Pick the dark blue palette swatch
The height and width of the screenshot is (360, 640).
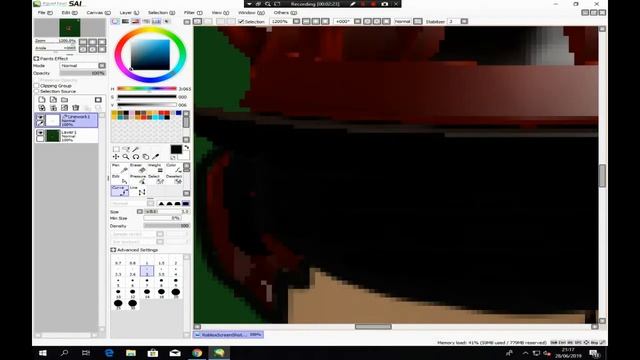pyautogui.click(x=178, y=113)
